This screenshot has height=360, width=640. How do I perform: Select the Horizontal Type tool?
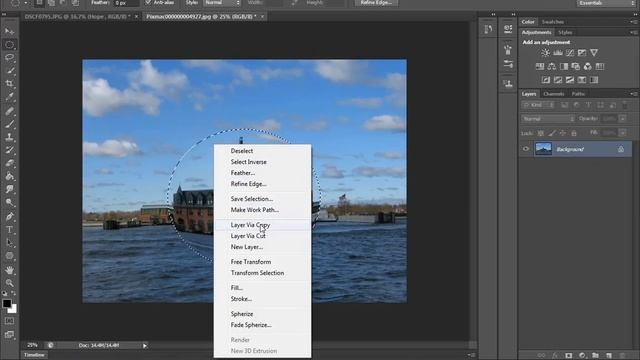pos(9,230)
